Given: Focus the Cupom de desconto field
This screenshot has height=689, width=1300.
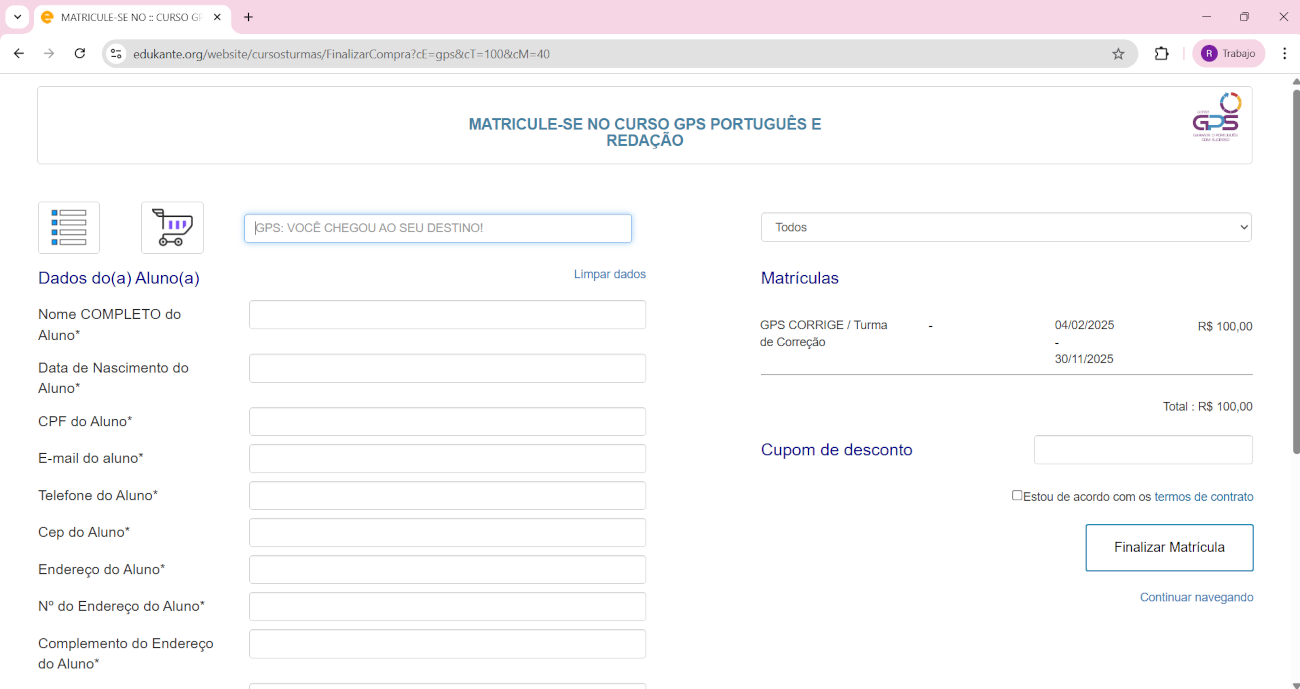Looking at the screenshot, I should tap(1142, 450).
